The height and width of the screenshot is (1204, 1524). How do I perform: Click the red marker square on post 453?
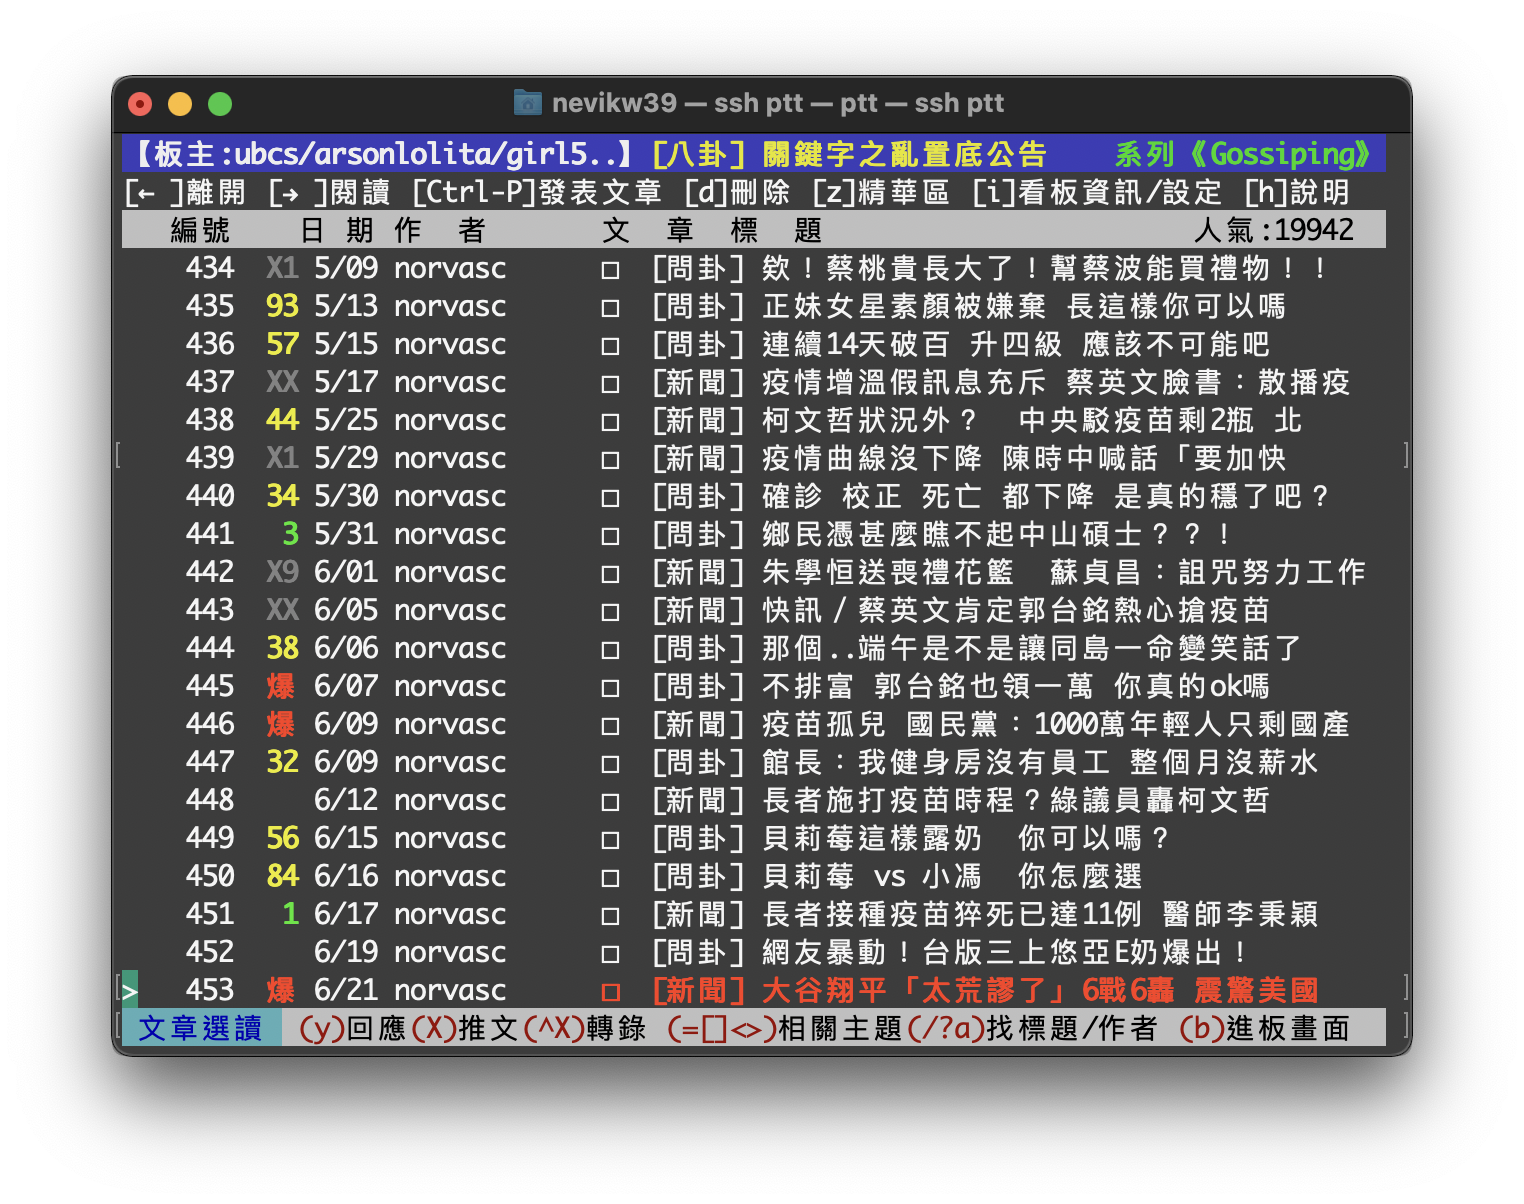click(x=610, y=992)
